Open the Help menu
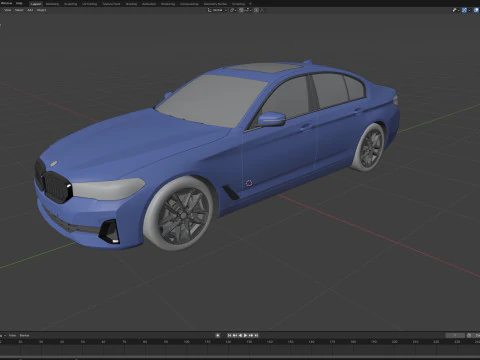480x360 pixels. (x=19, y=3)
